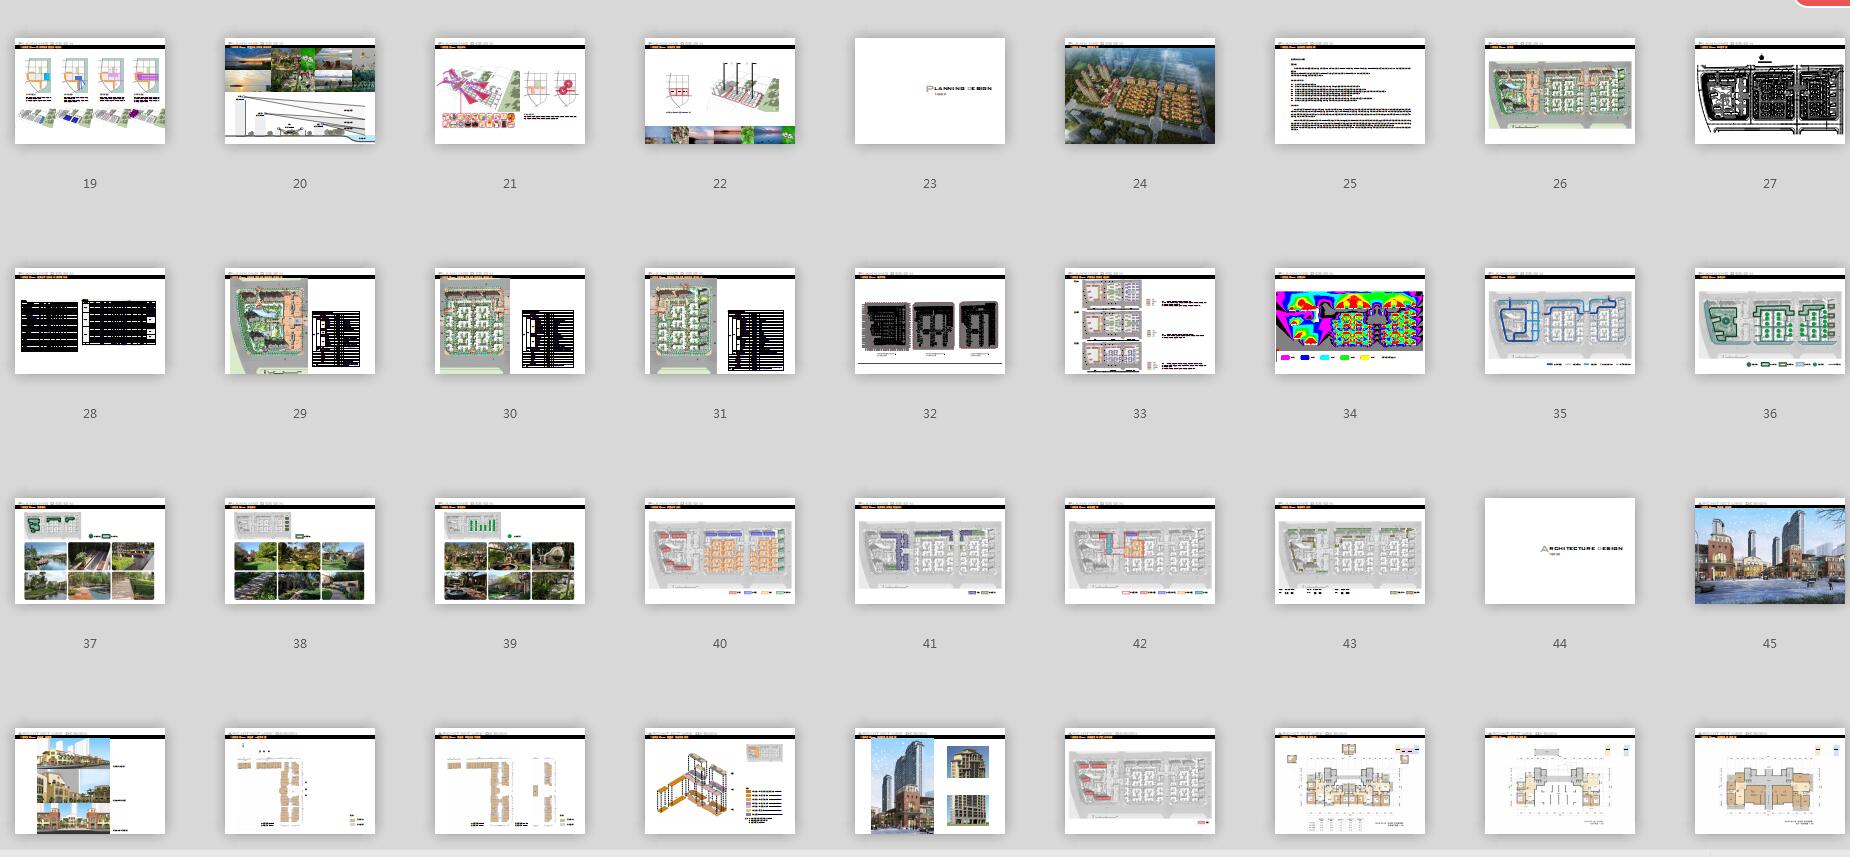Open the floor plan thumbnail below page 45
The image size is (1850, 857).
(1770, 781)
